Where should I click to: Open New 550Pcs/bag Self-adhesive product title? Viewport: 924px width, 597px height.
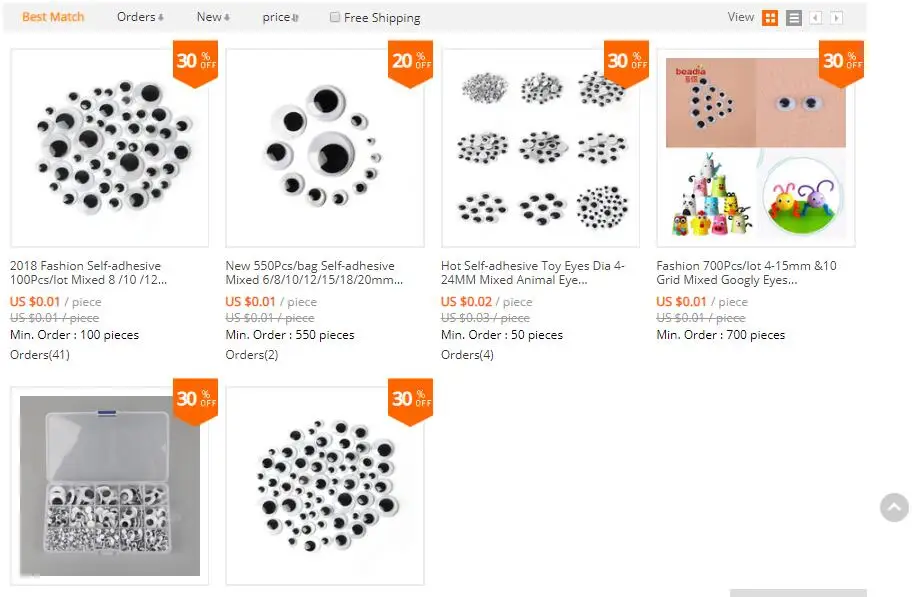point(314,272)
